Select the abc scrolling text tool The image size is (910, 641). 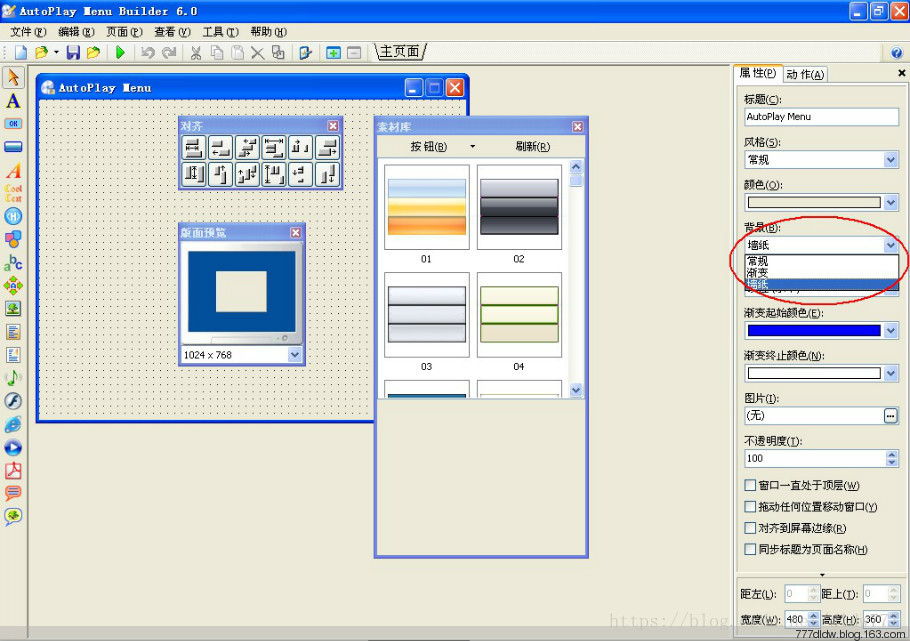pos(13,262)
